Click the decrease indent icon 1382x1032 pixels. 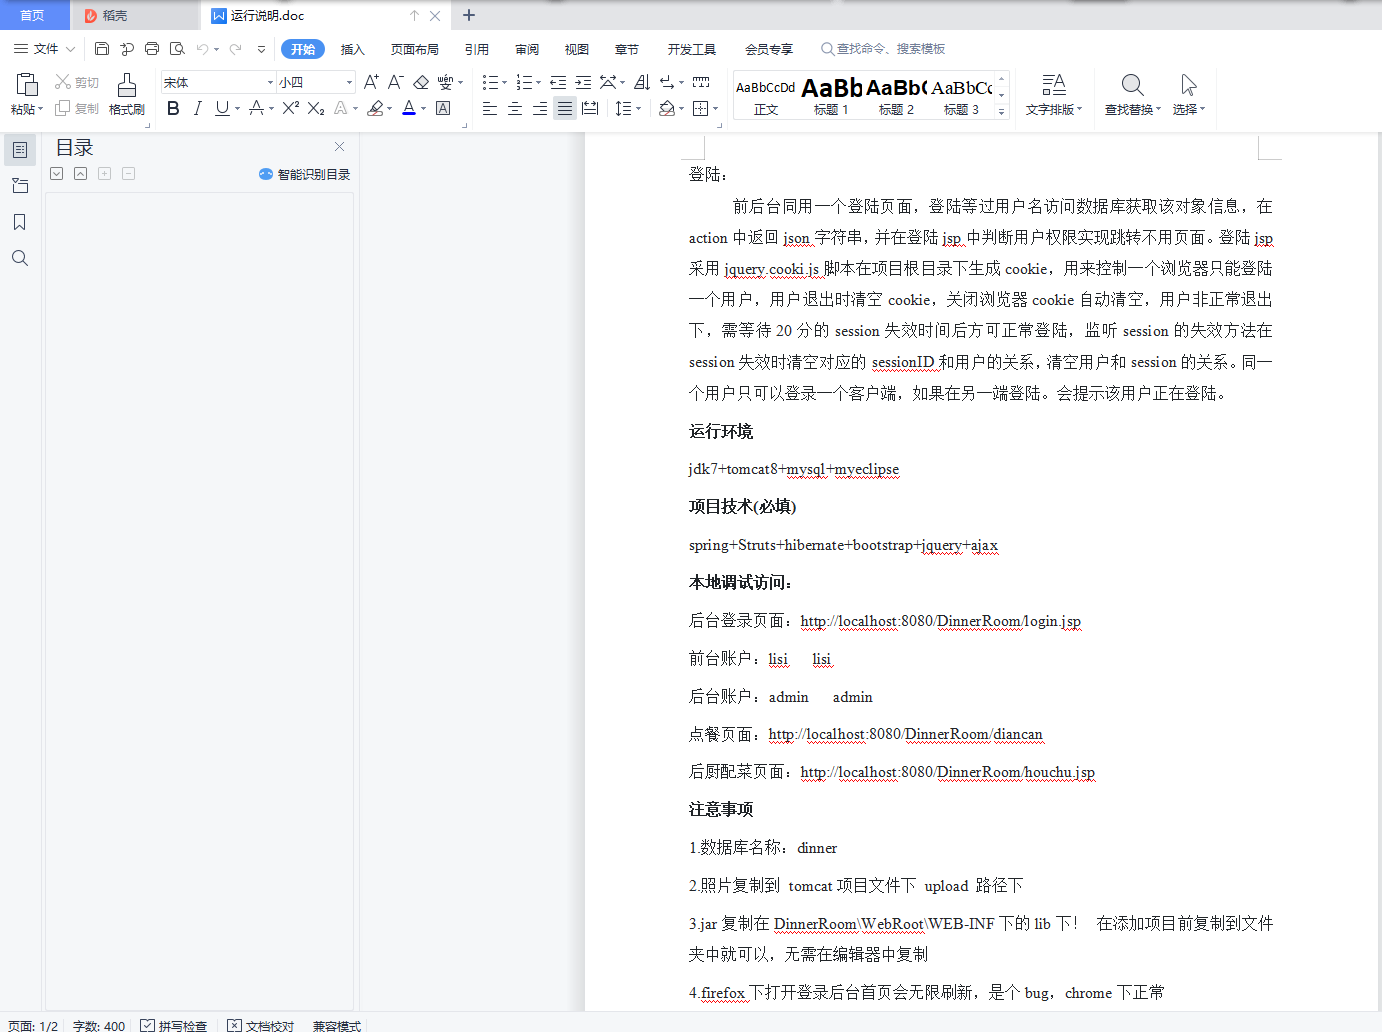click(x=558, y=82)
